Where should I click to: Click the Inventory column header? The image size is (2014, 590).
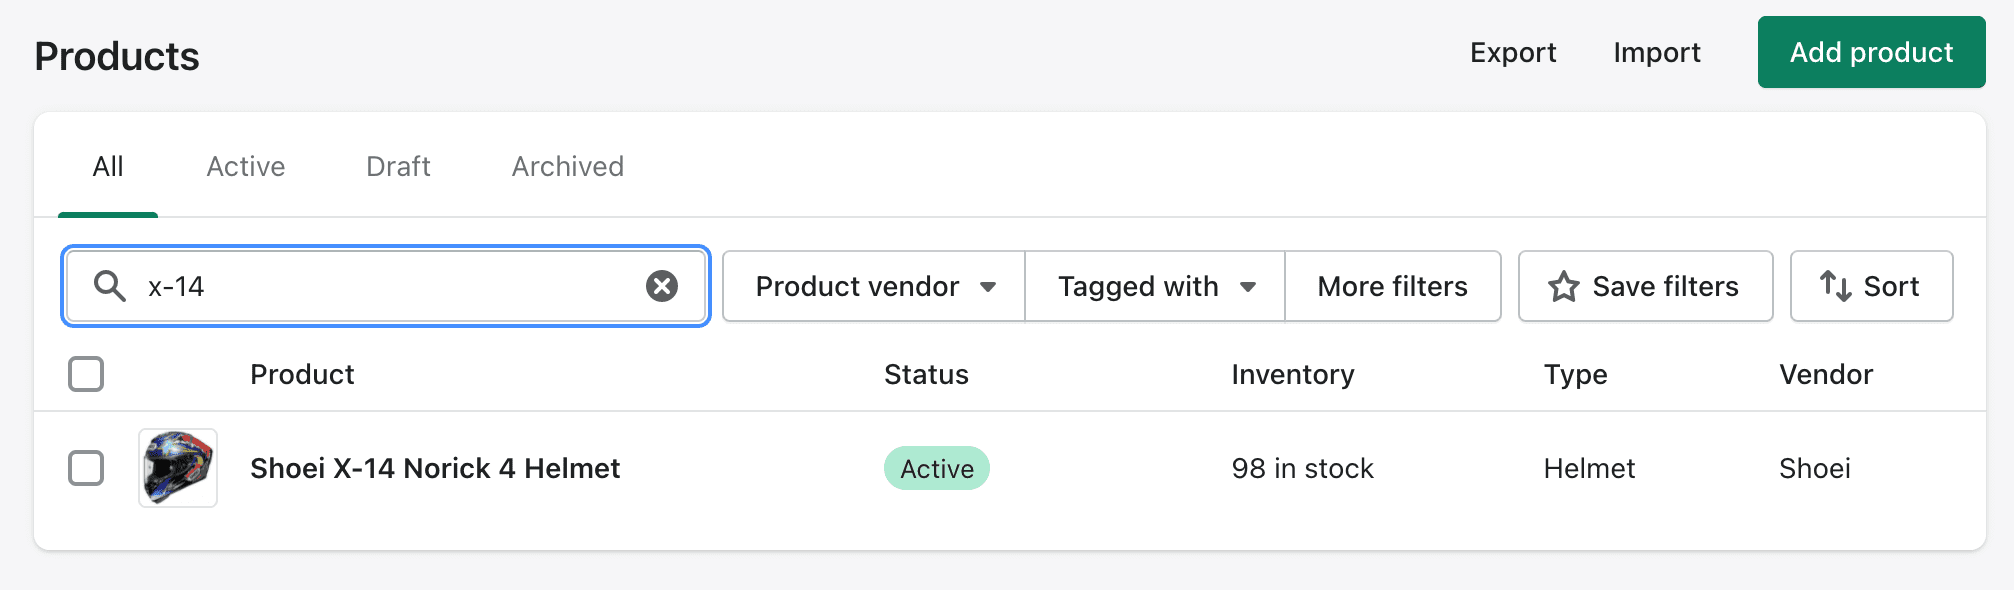click(1293, 374)
